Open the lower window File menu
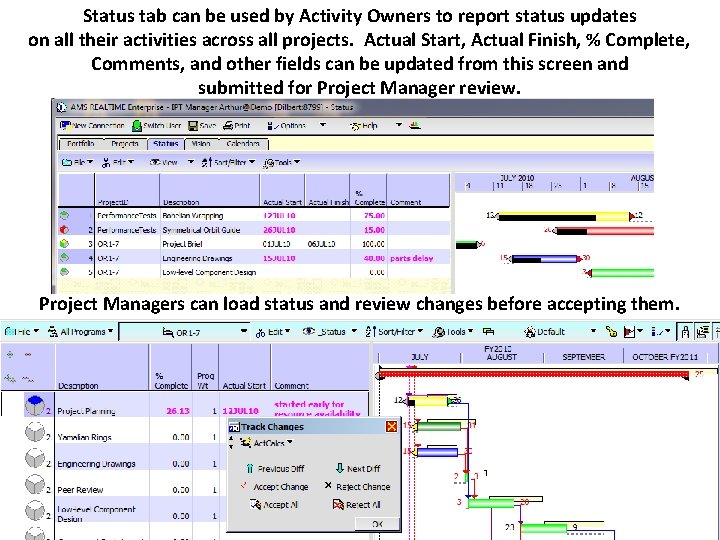 pos(22,332)
